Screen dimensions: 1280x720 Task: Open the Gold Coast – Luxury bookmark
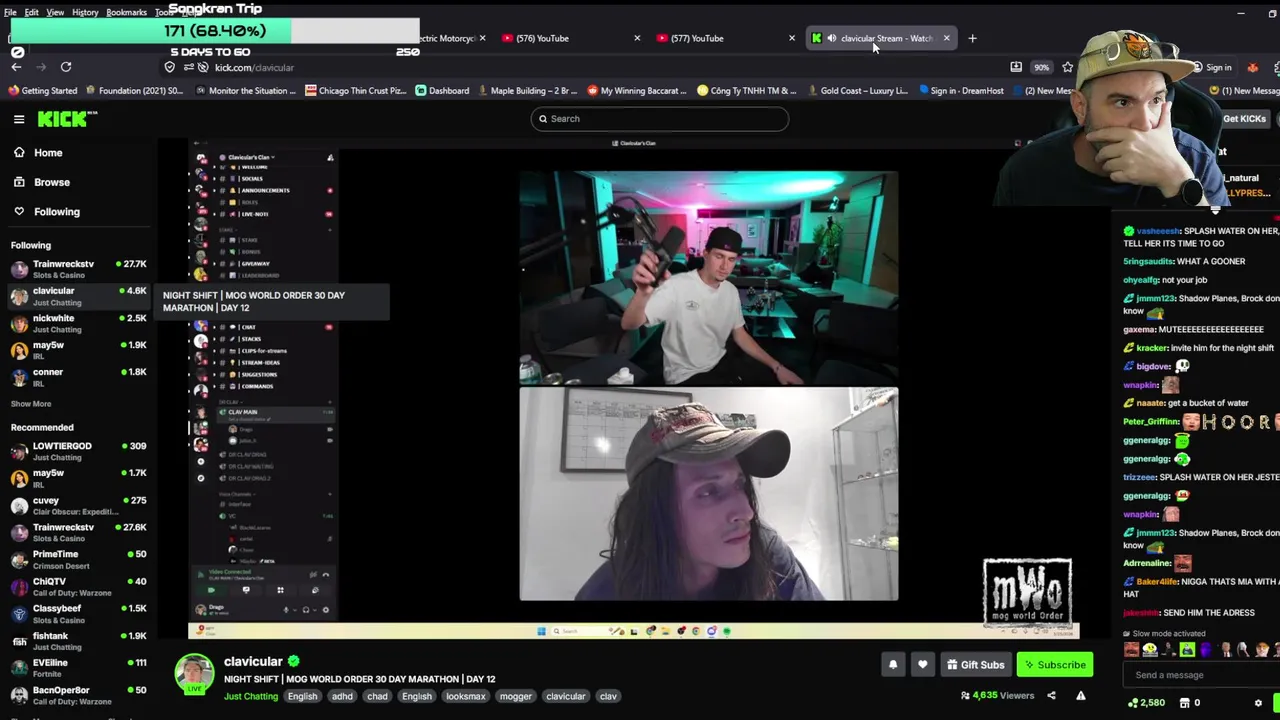click(x=857, y=91)
